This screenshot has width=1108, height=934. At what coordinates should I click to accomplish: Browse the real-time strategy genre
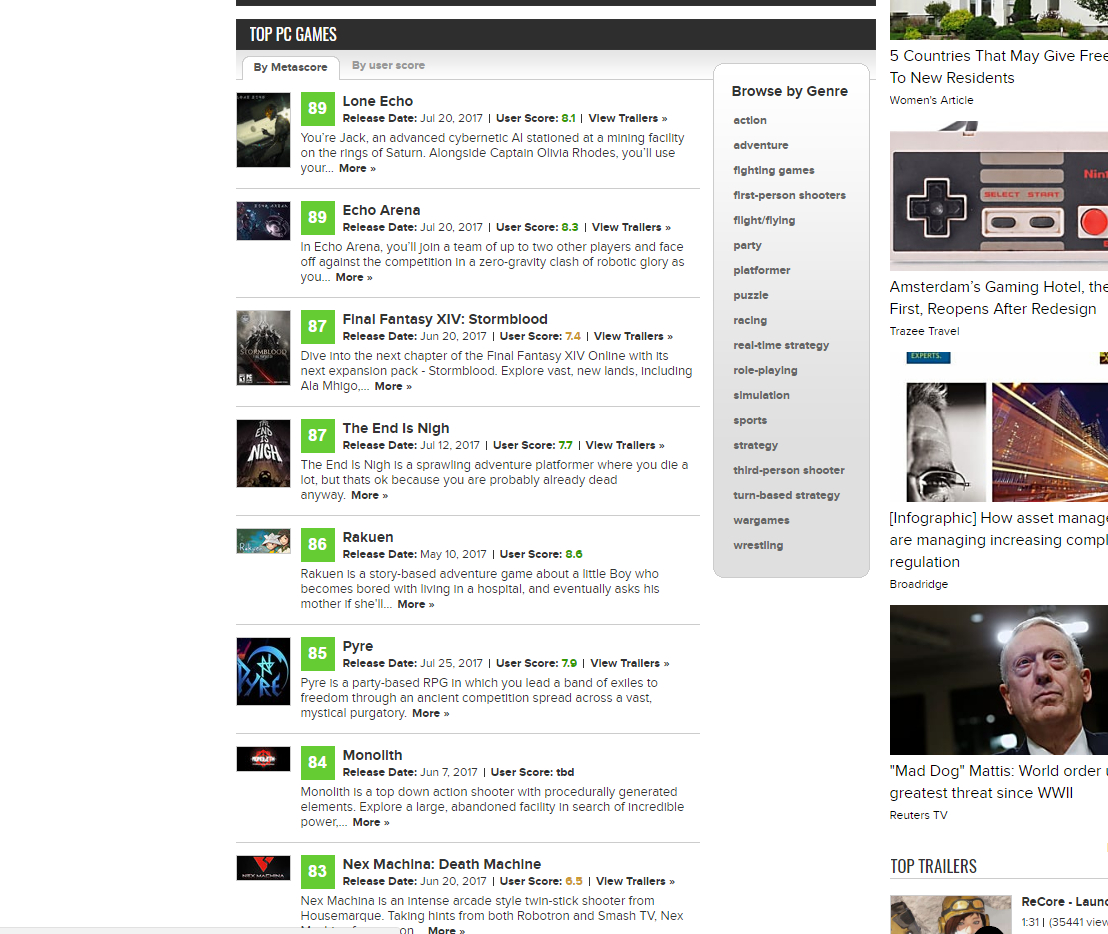pos(781,345)
